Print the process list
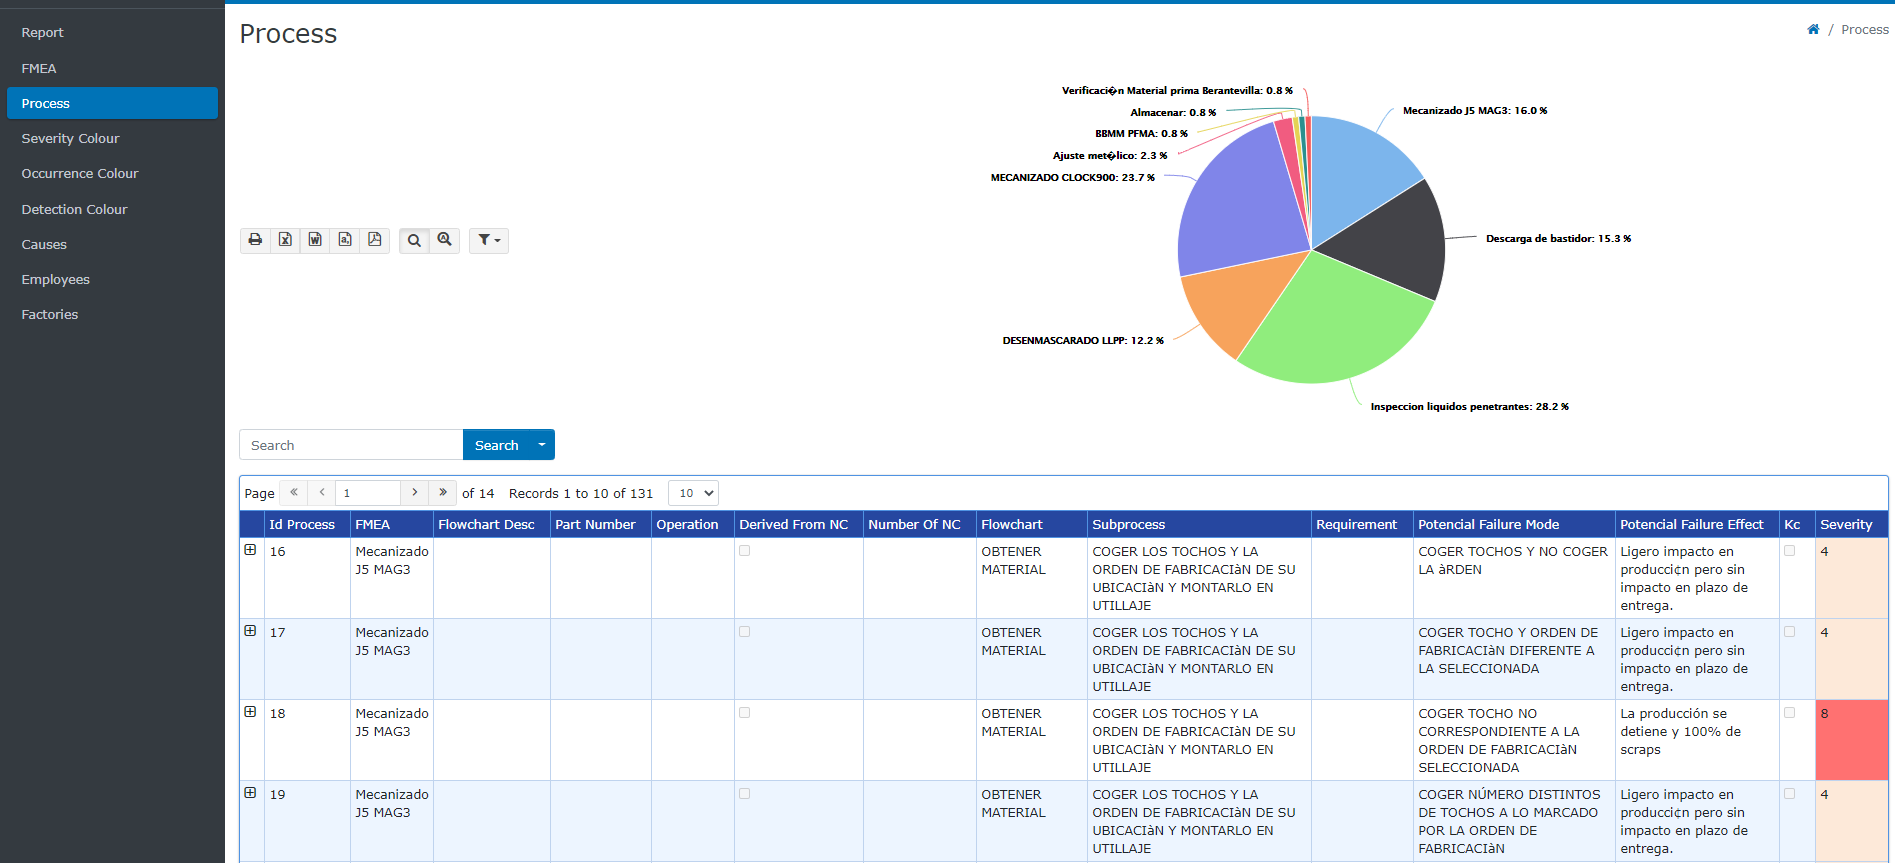This screenshot has width=1895, height=863. [255, 240]
